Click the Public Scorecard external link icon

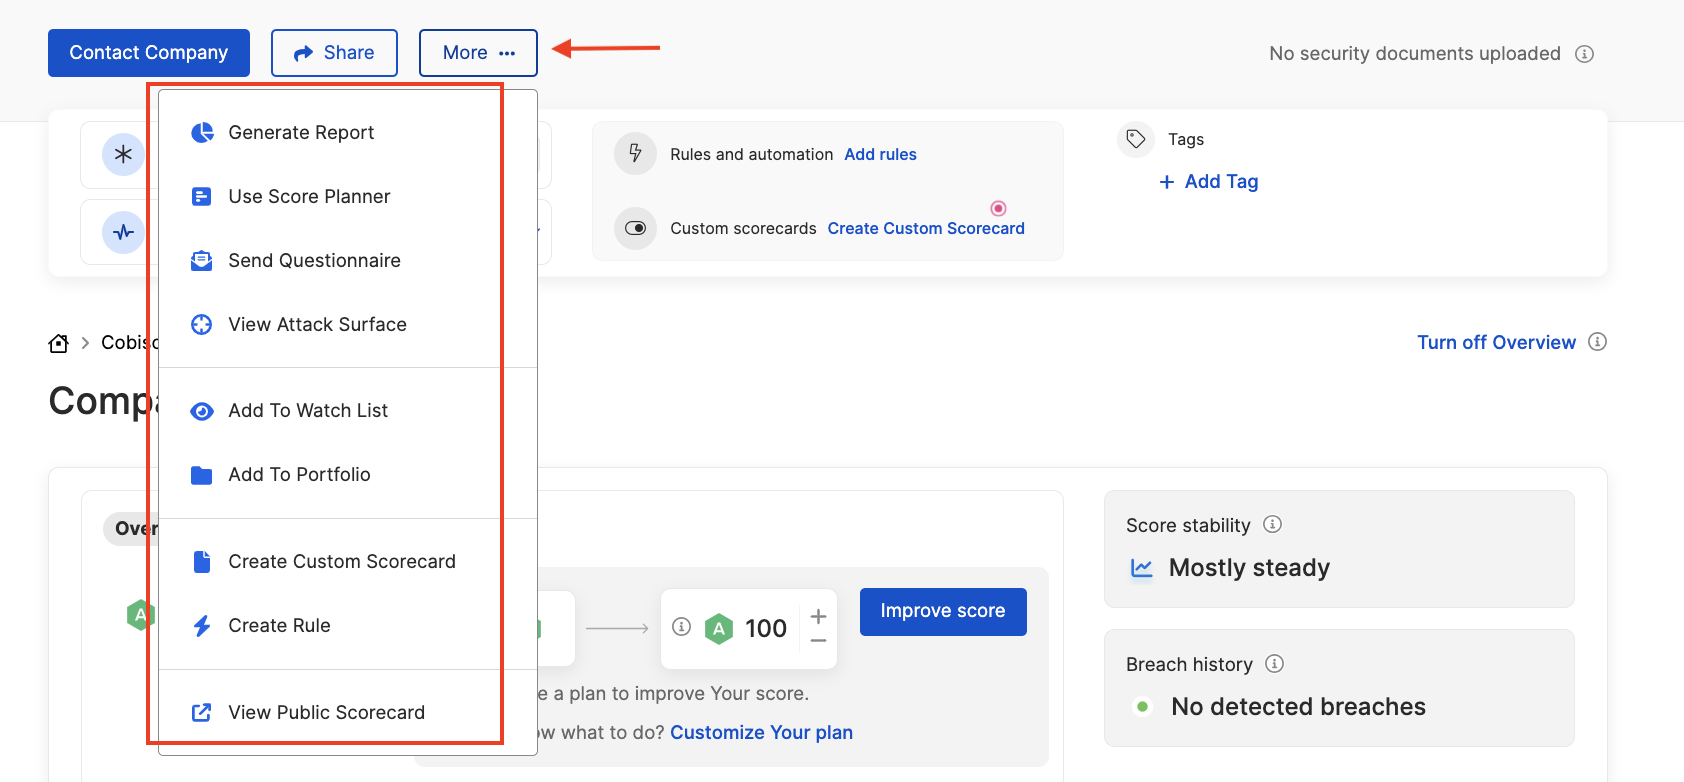(x=202, y=713)
